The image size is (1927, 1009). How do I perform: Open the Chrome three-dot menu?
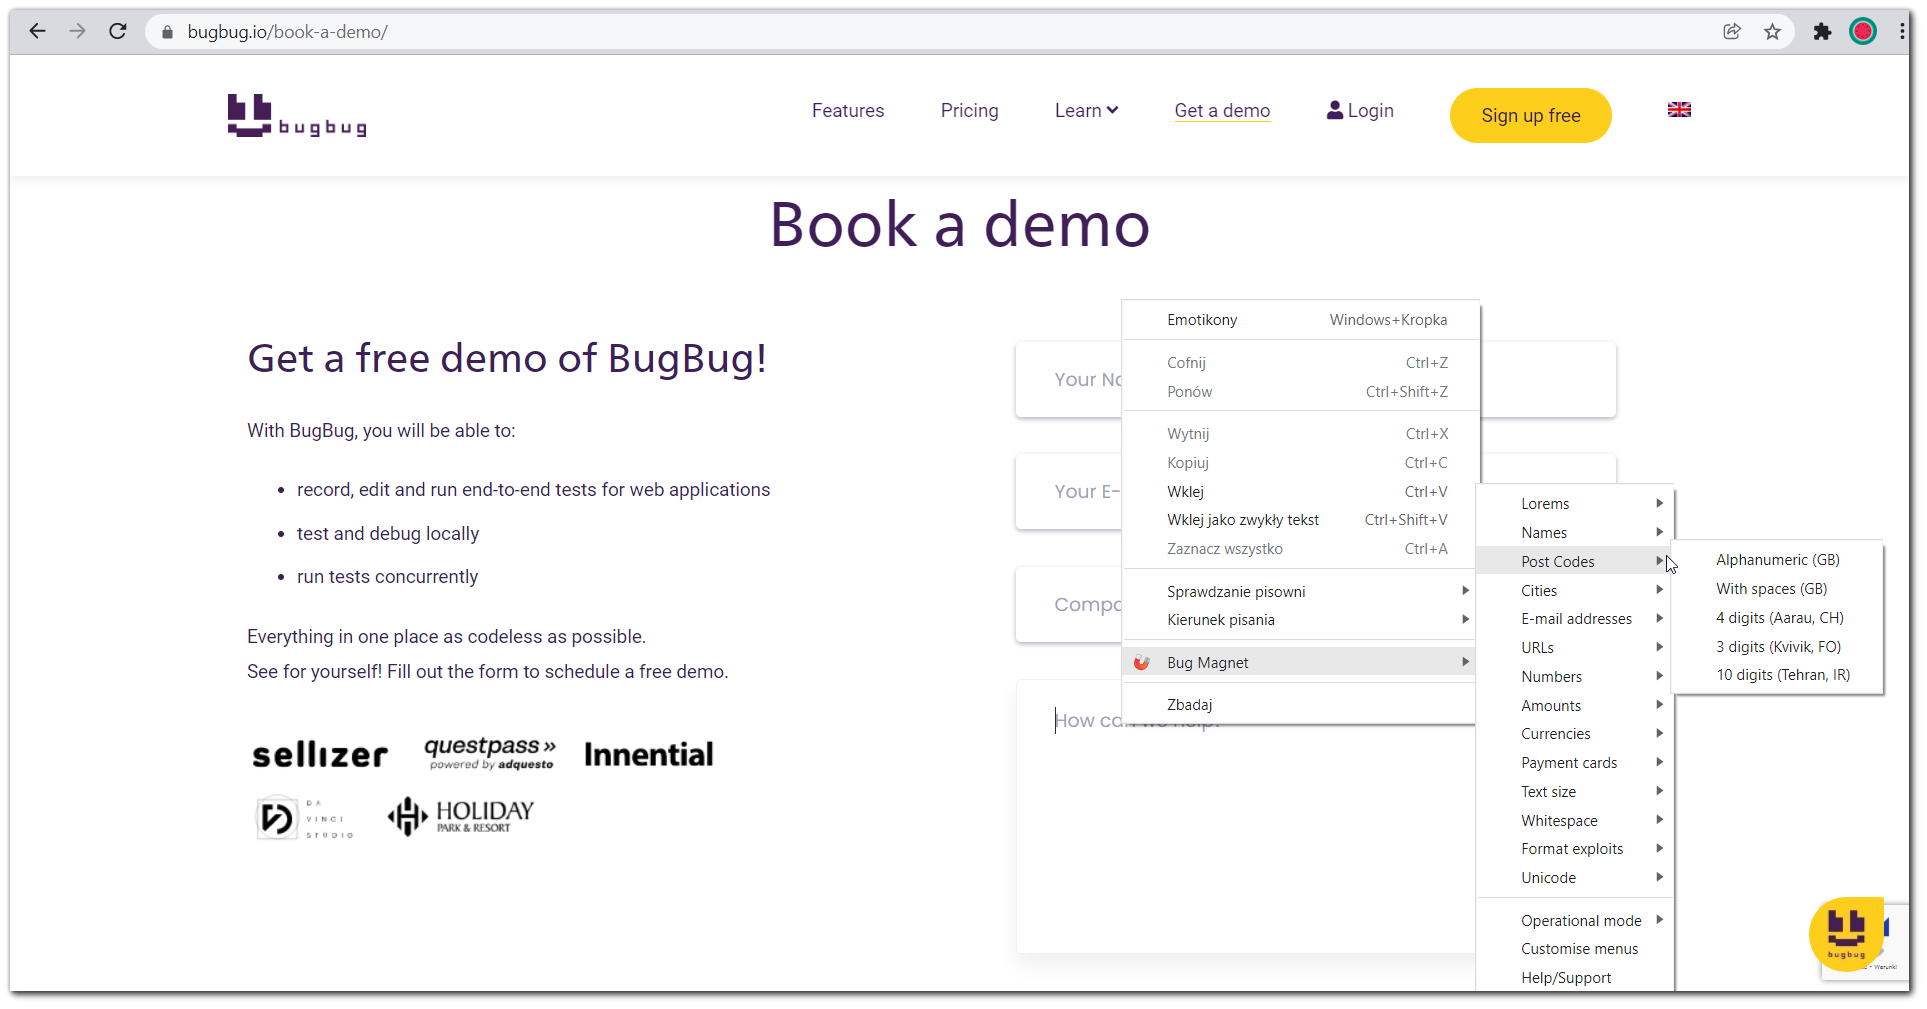[1901, 31]
